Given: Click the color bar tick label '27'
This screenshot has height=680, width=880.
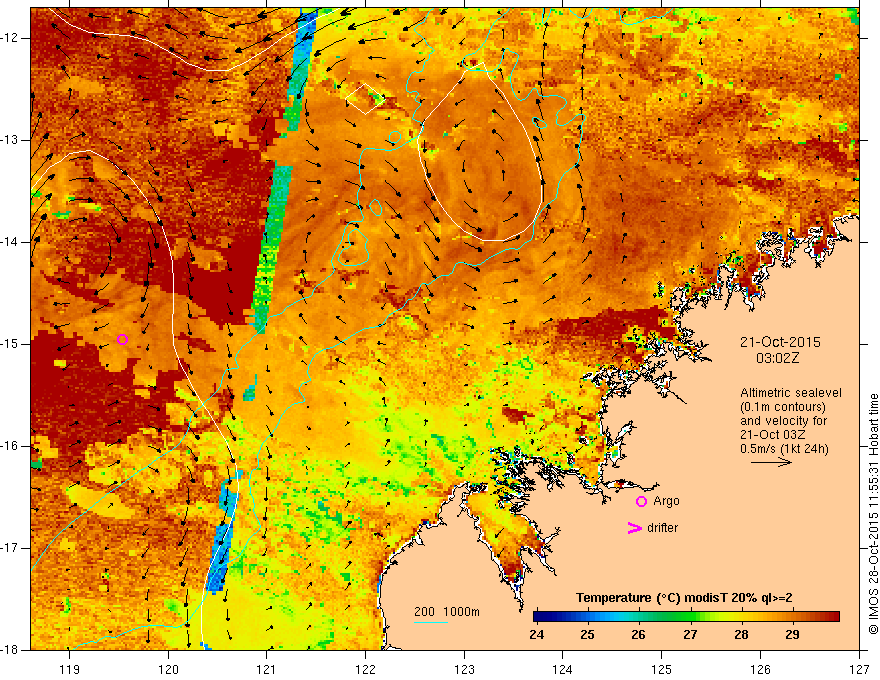Looking at the screenshot, I should tap(690, 635).
